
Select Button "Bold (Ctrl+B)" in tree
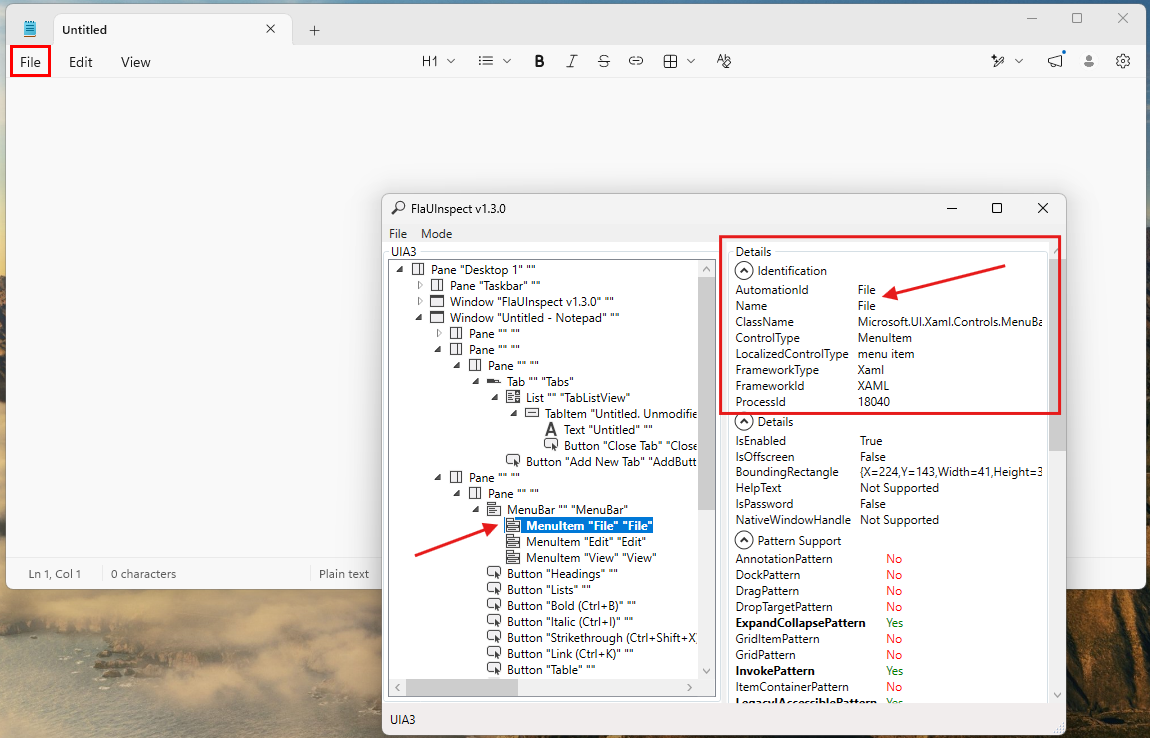coord(571,606)
